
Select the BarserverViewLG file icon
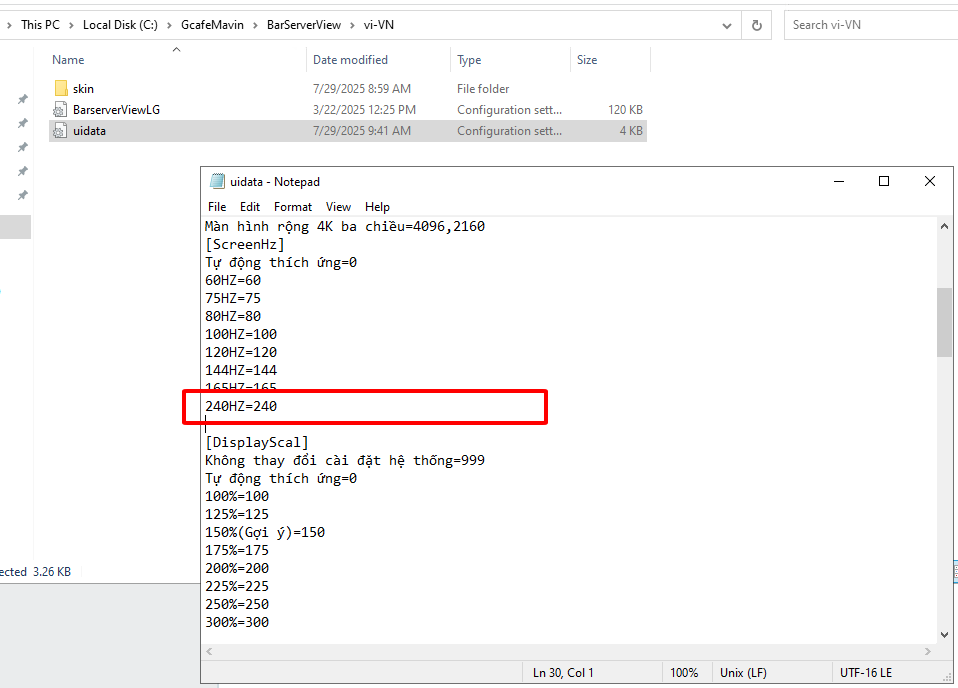click(61, 110)
